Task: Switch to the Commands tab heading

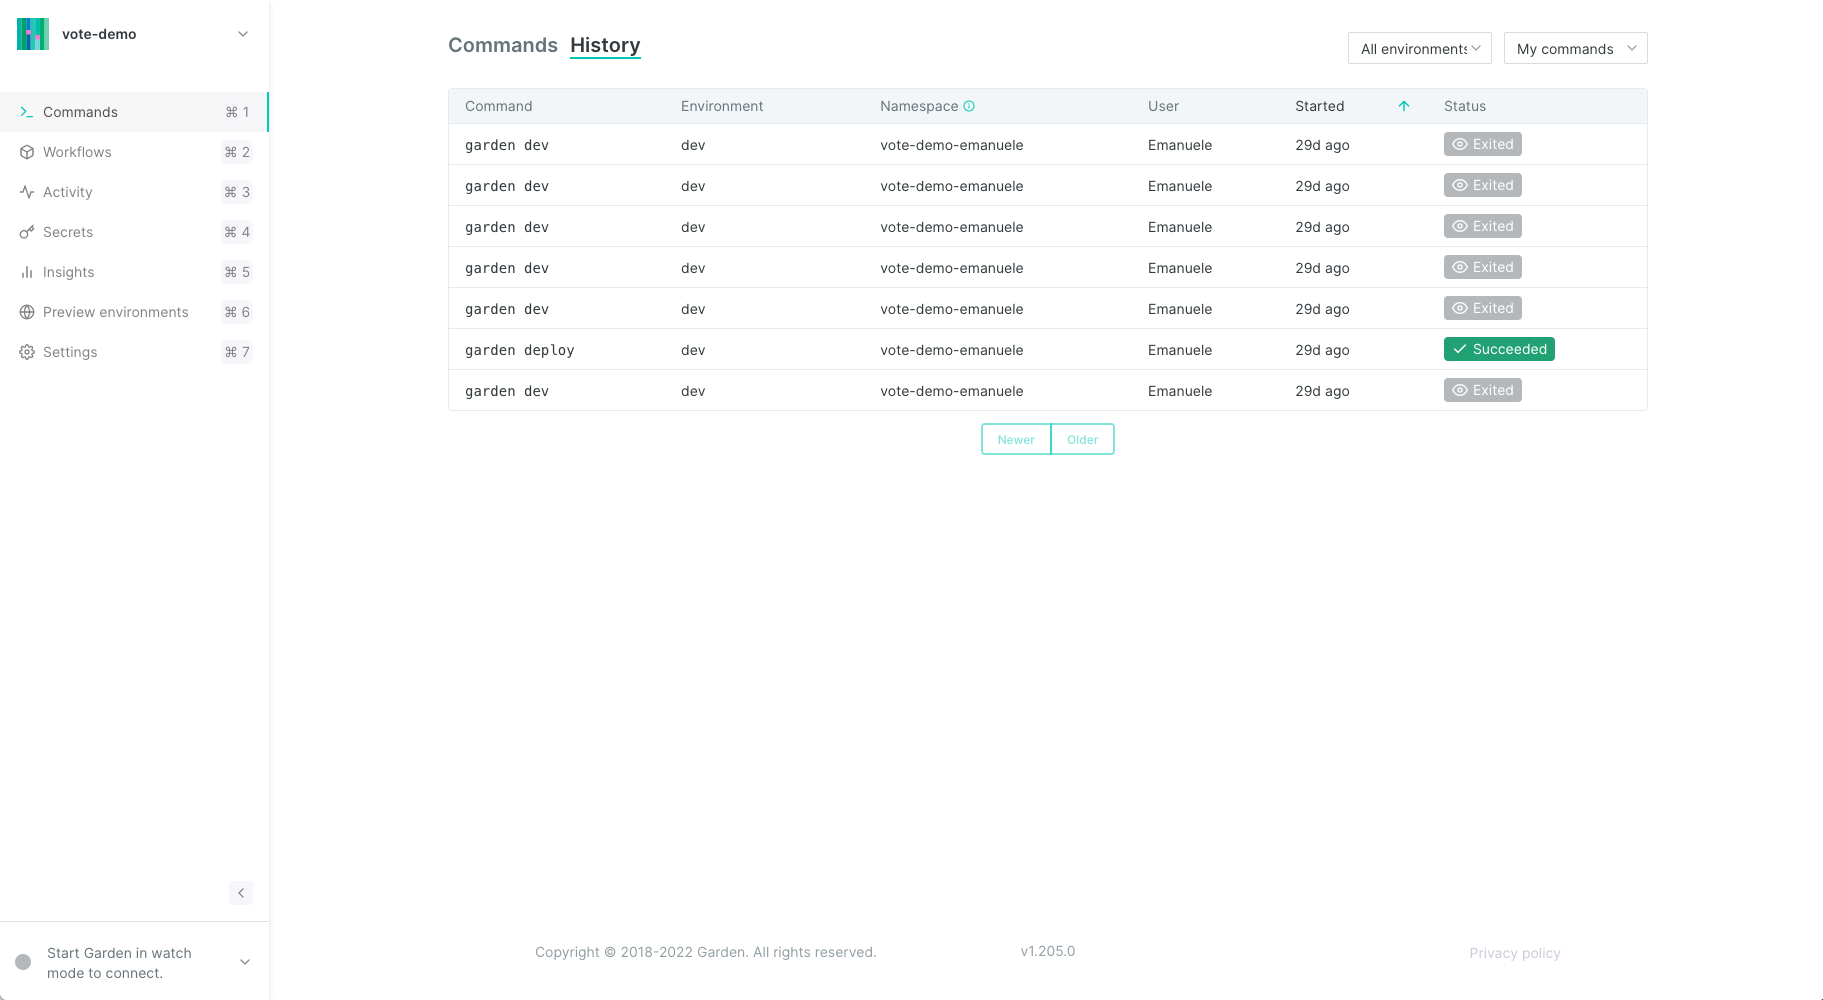Action: 502,45
